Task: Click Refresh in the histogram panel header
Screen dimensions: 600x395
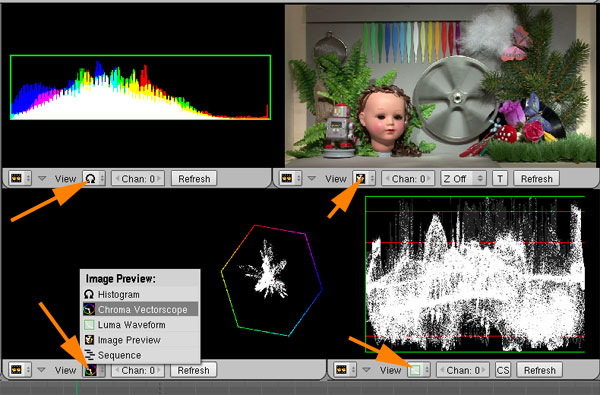Action: (194, 178)
